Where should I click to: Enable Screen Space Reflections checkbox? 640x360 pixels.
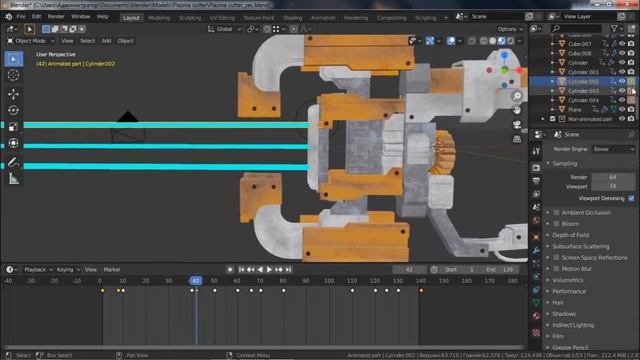pos(556,258)
